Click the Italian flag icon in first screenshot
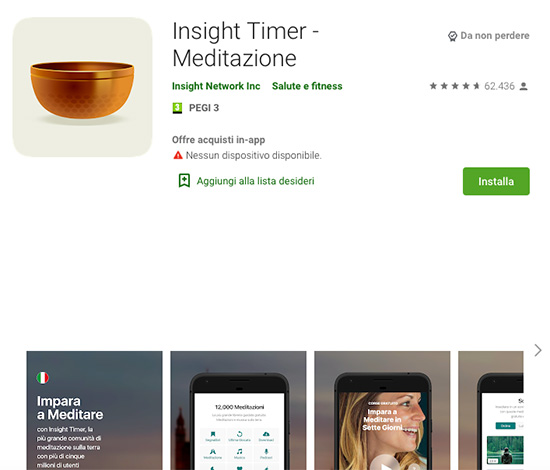The height and width of the screenshot is (470, 550). coord(43,378)
